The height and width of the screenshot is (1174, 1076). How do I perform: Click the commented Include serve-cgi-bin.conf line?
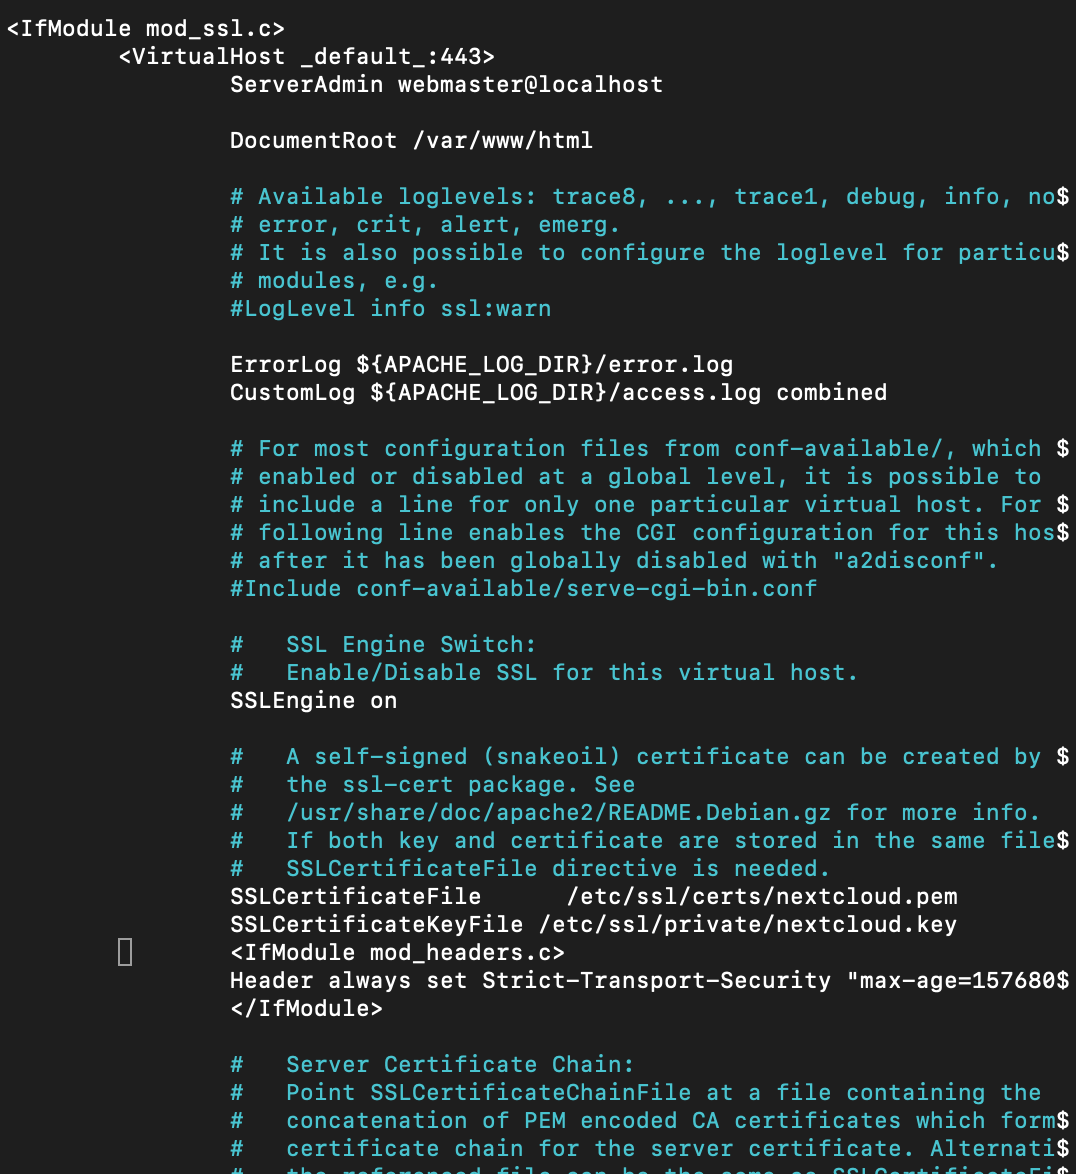click(x=523, y=588)
